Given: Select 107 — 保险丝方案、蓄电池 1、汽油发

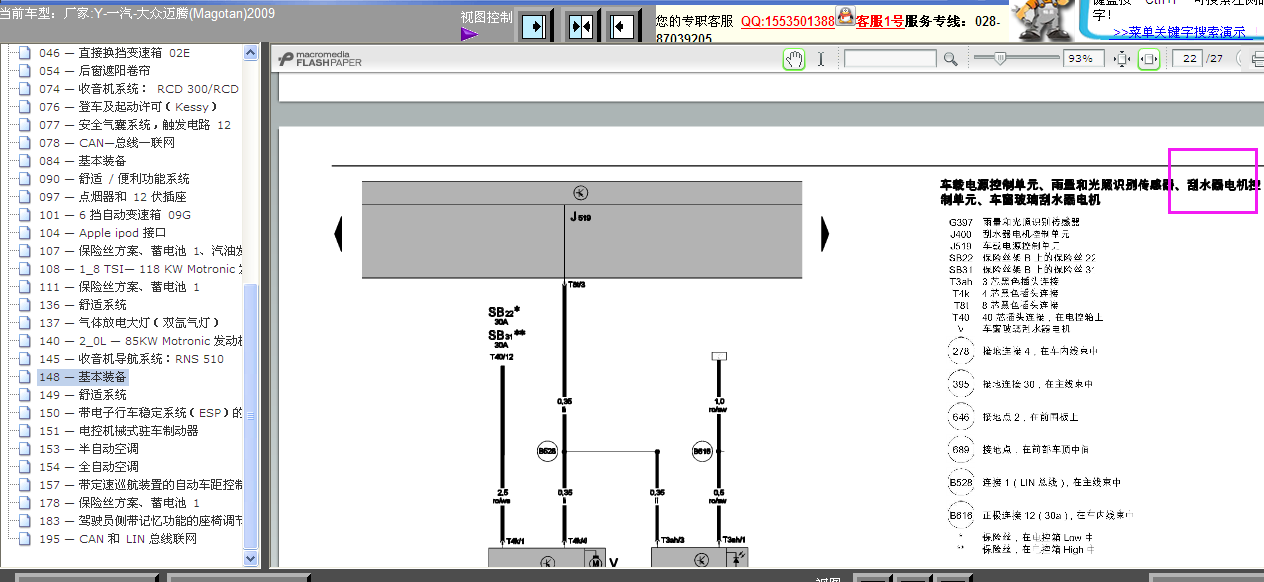Looking at the screenshot, I should 140,251.
